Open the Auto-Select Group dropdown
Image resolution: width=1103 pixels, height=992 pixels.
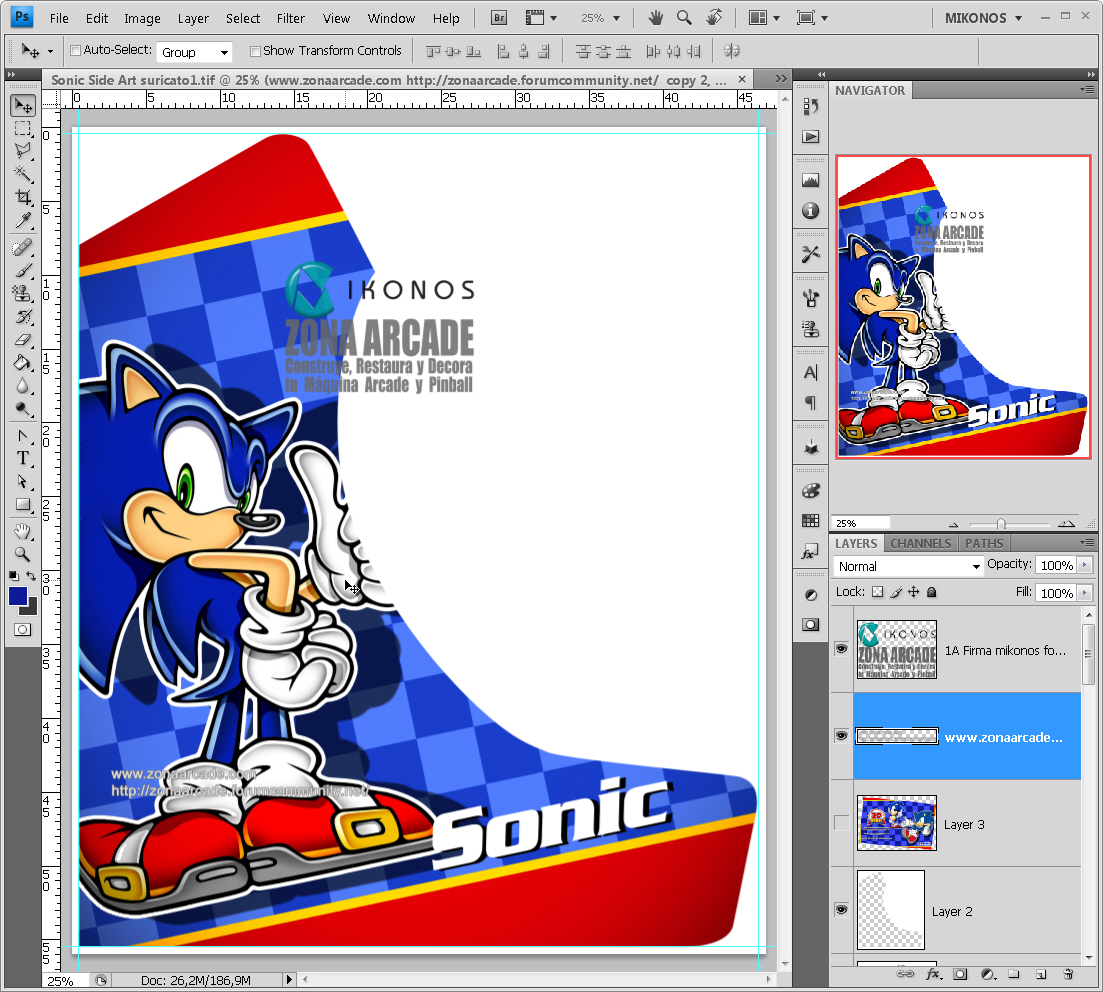click(x=194, y=52)
